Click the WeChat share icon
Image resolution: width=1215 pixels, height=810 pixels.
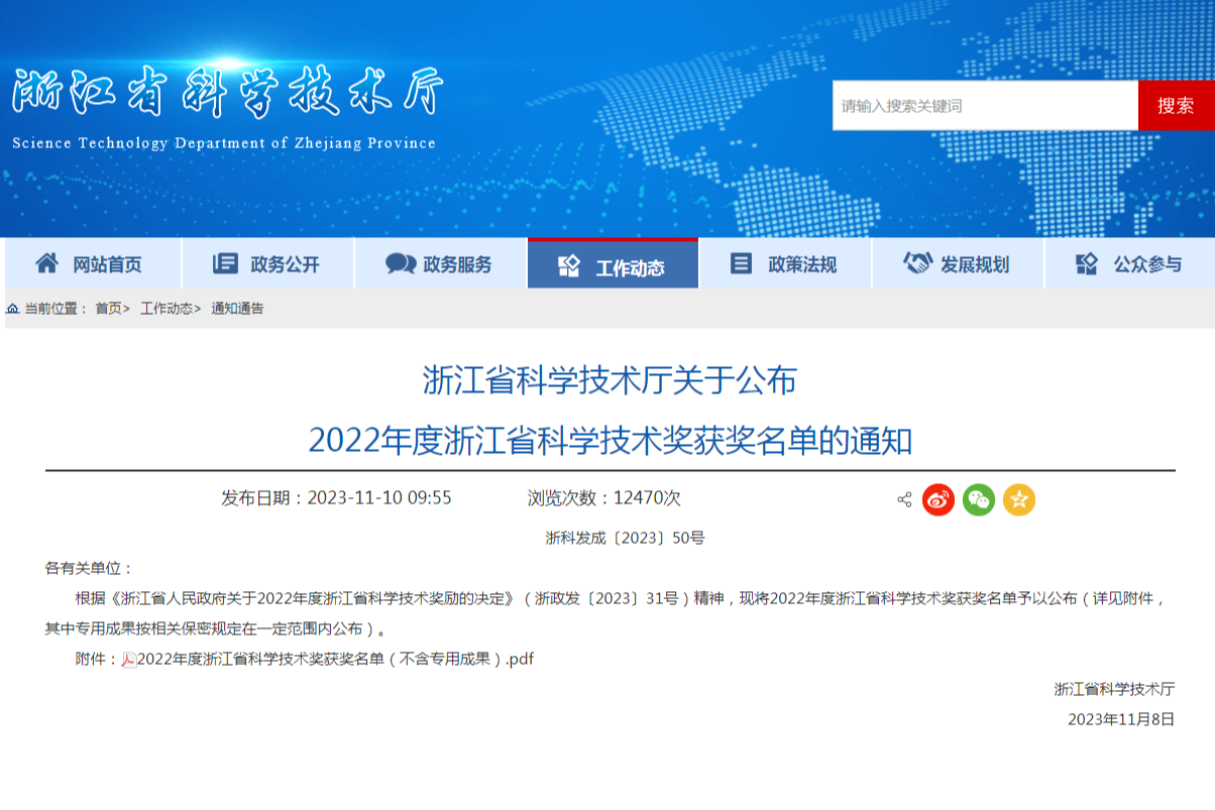[978, 500]
